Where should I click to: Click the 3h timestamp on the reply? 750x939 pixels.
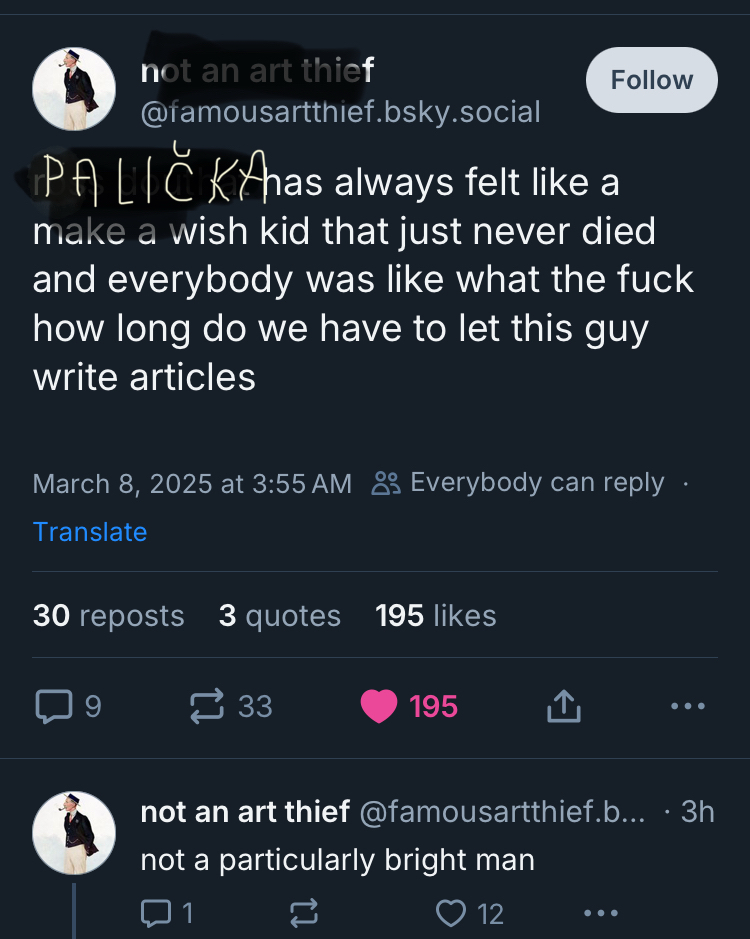(x=697, y=812)
